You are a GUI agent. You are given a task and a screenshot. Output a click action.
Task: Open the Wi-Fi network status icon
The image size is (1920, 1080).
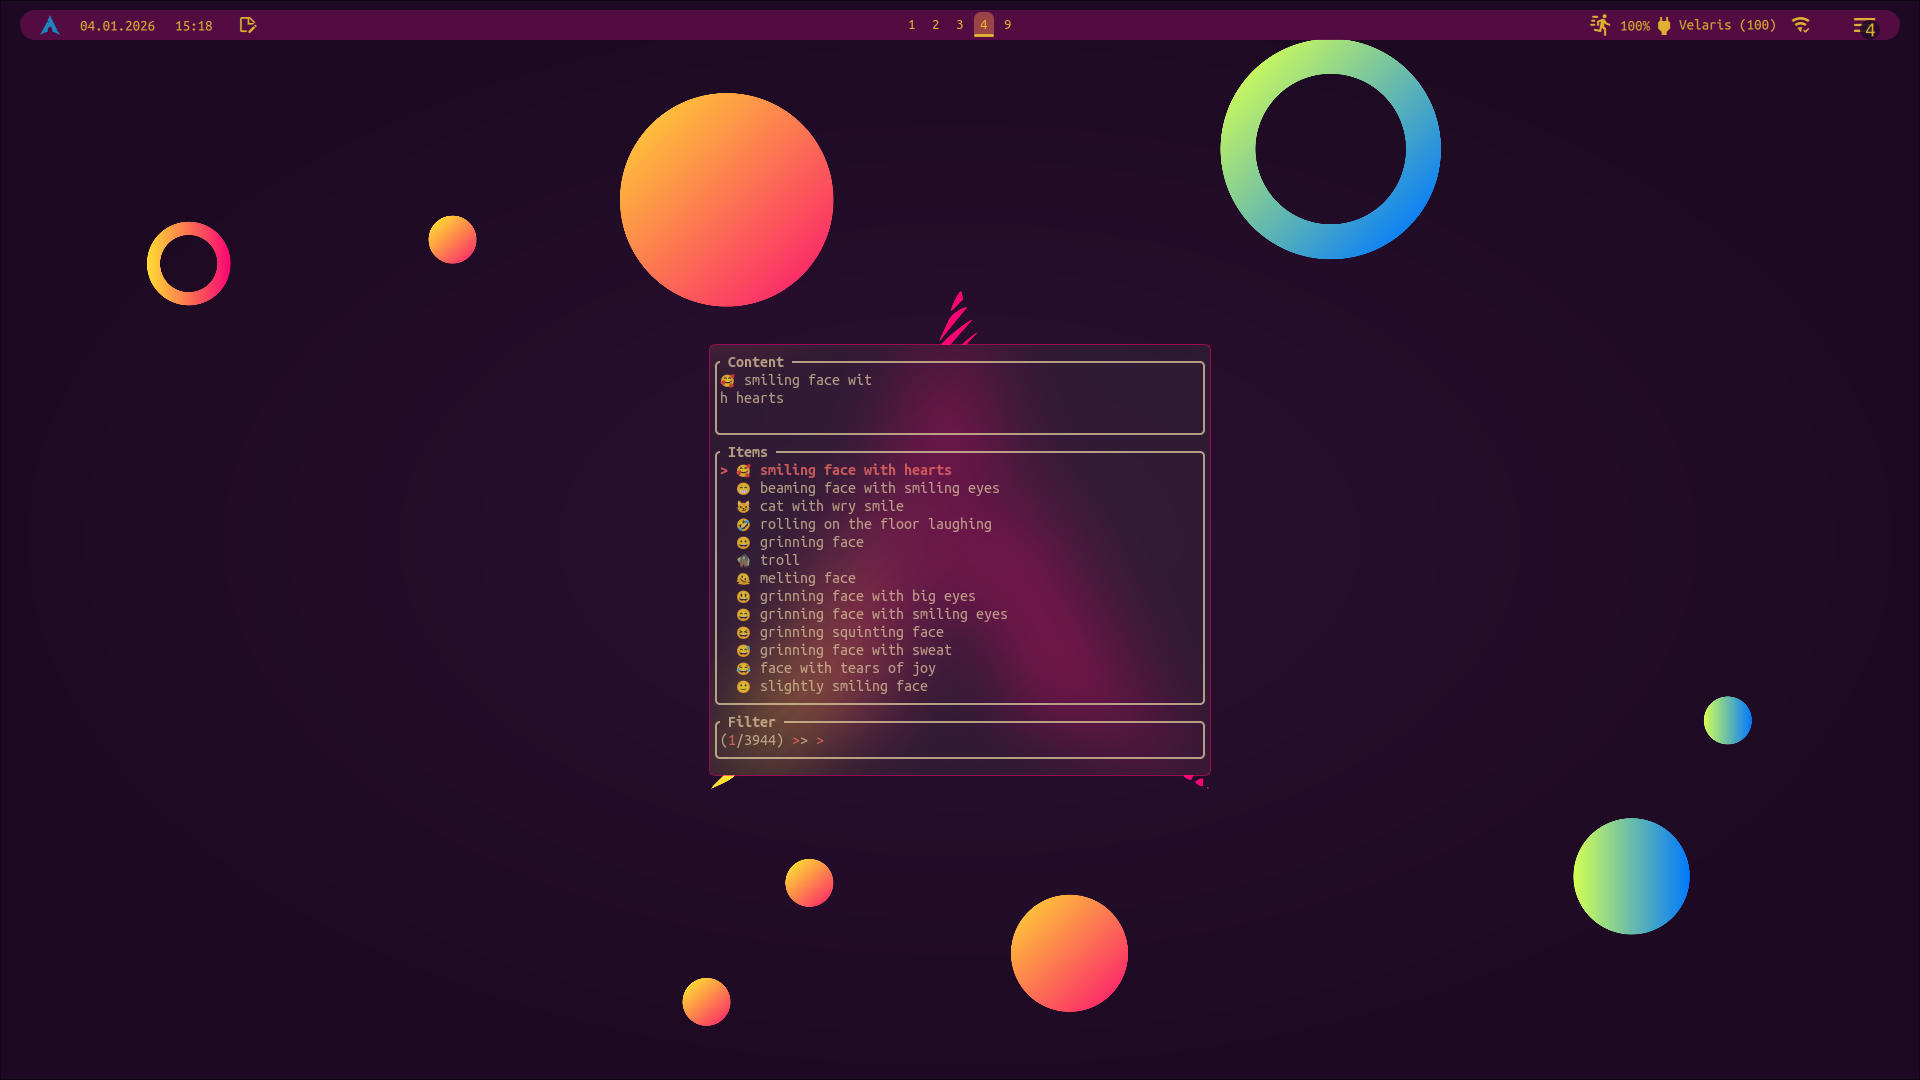click(1801, 25)
